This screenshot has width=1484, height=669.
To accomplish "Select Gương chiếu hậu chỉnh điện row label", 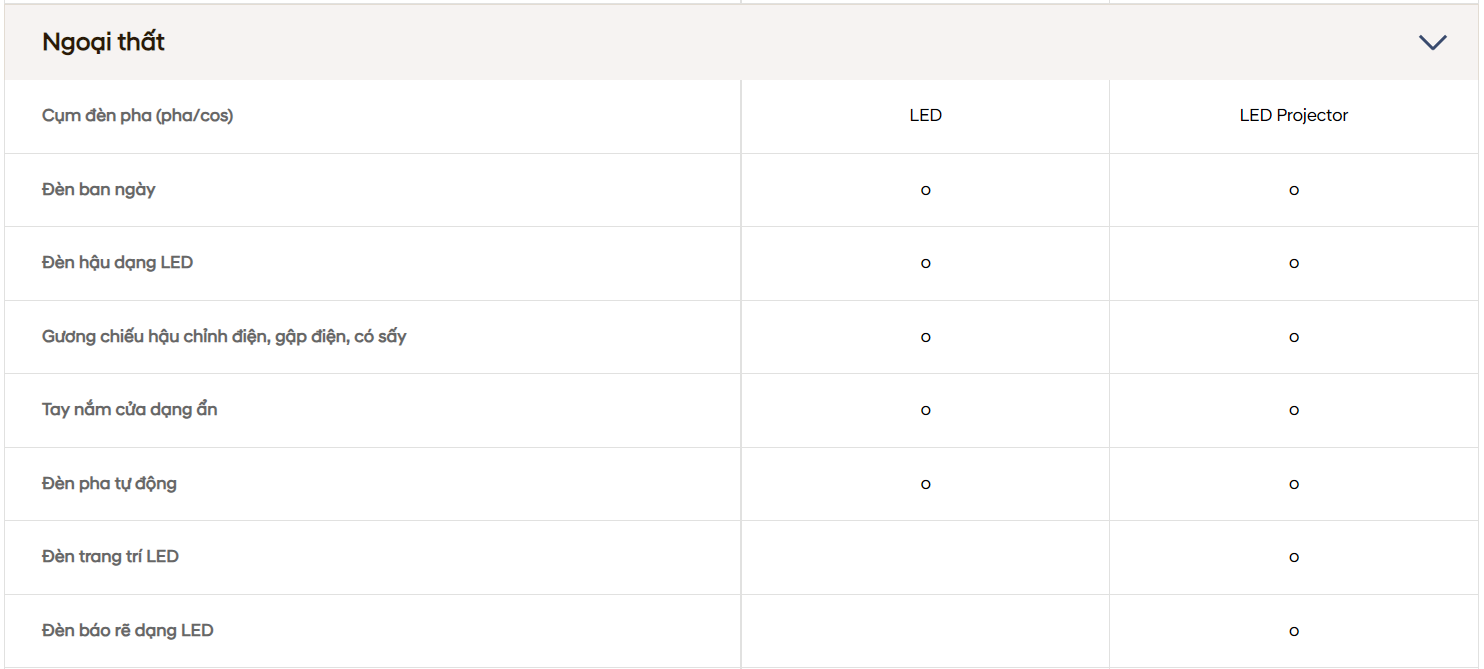I will pos(224,336).
